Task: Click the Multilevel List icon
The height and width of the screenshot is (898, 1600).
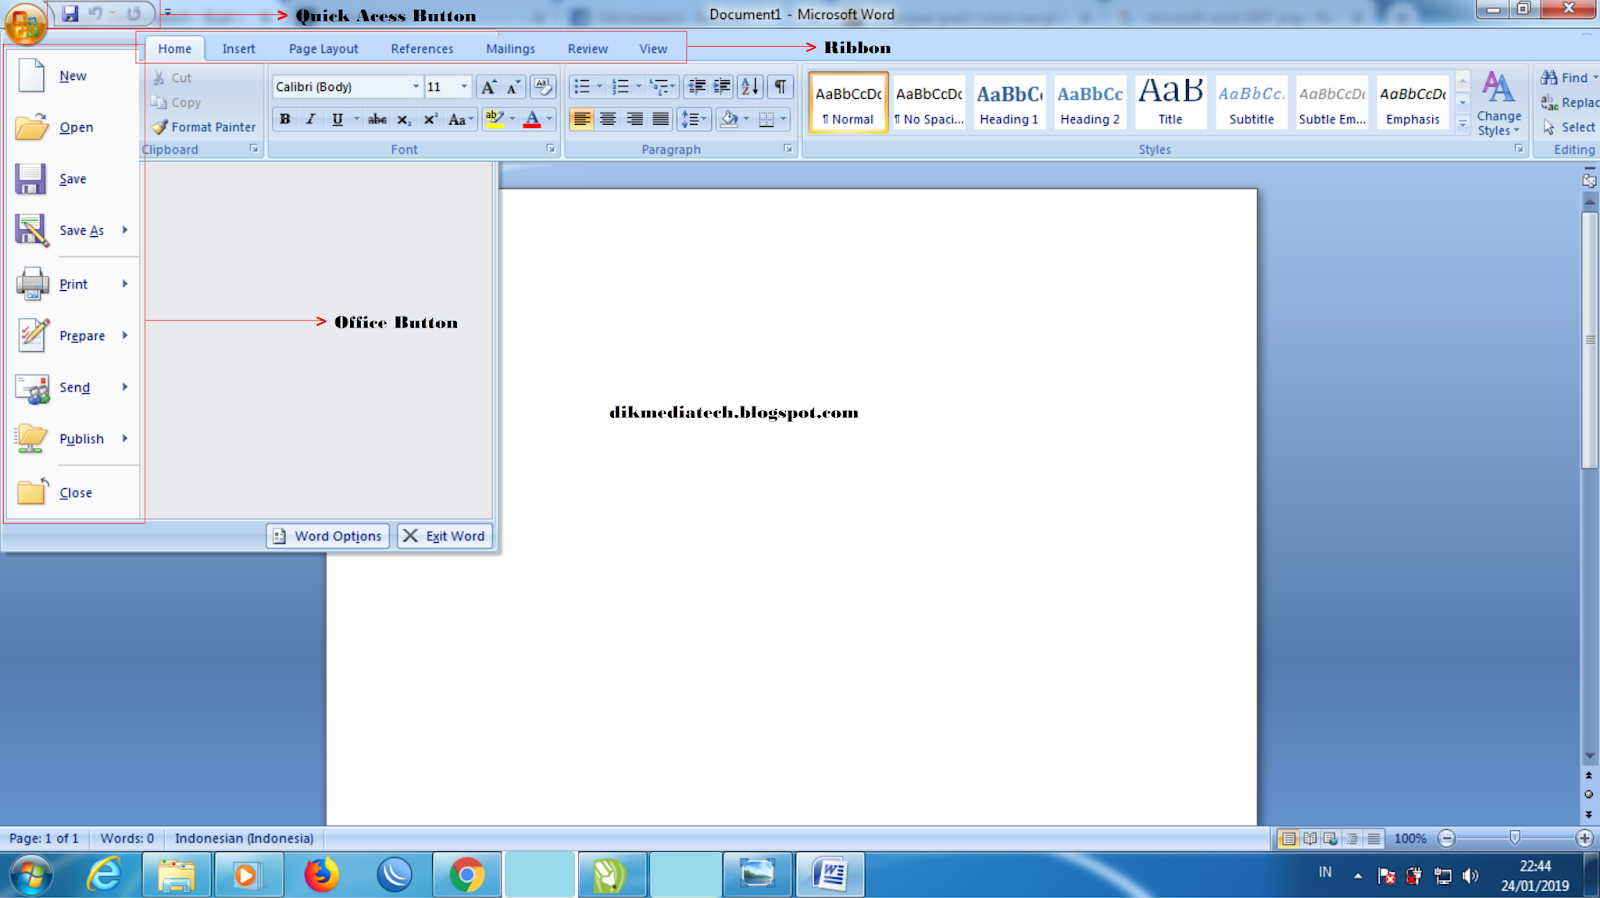Action: click(x=659, y=87)
